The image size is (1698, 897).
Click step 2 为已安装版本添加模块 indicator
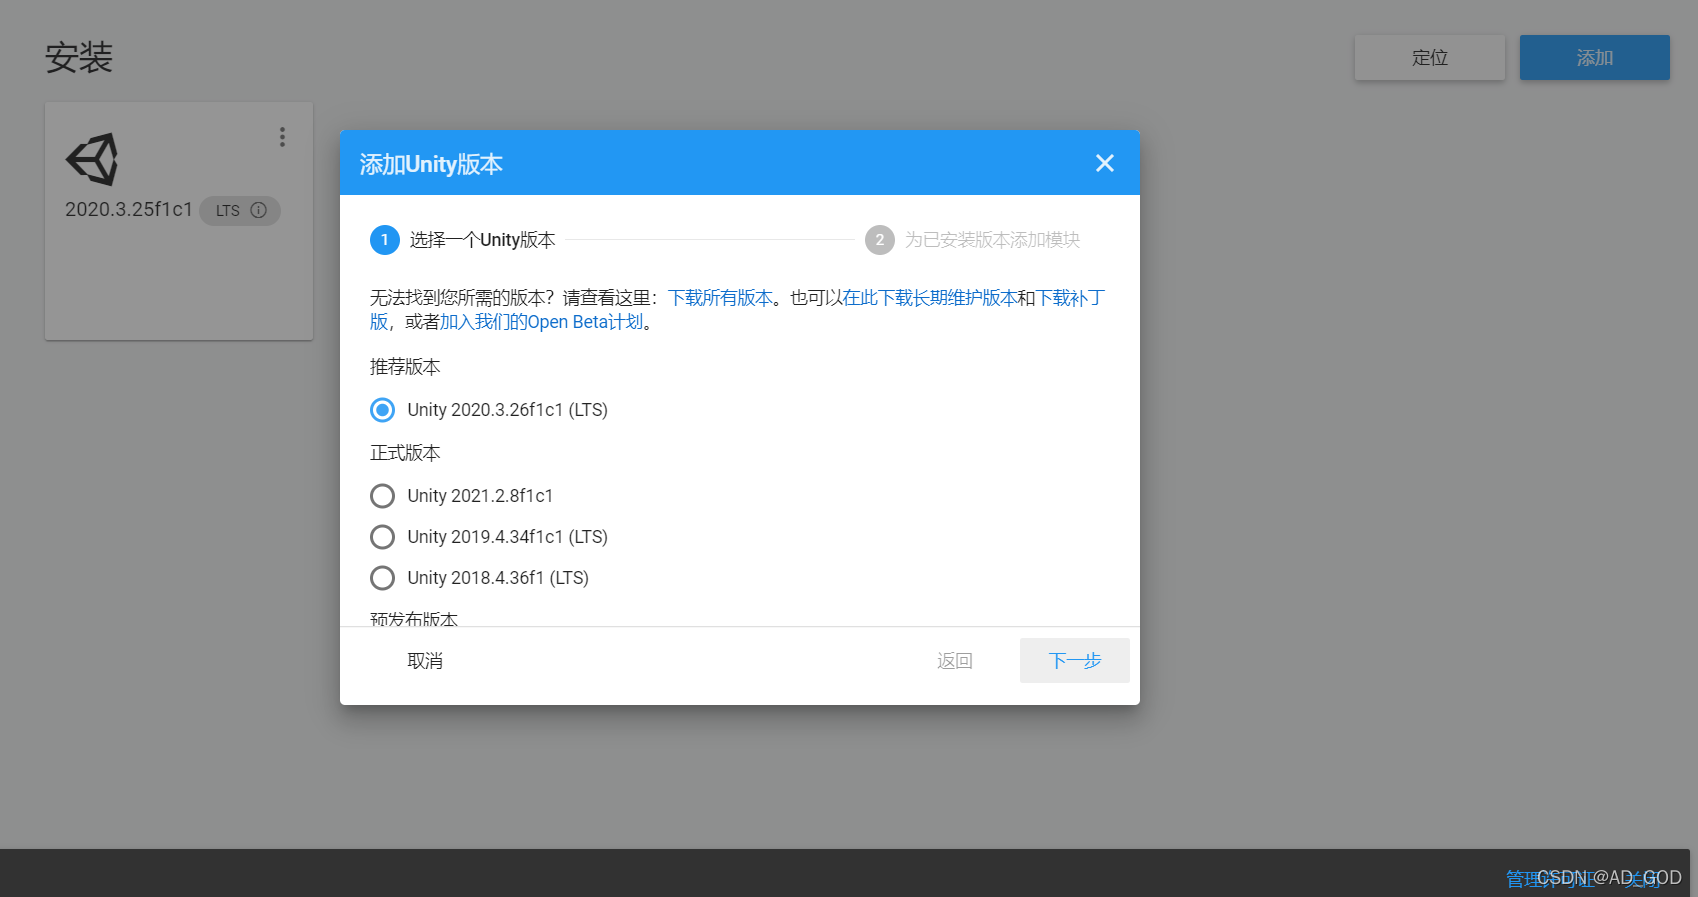(973, 240)
